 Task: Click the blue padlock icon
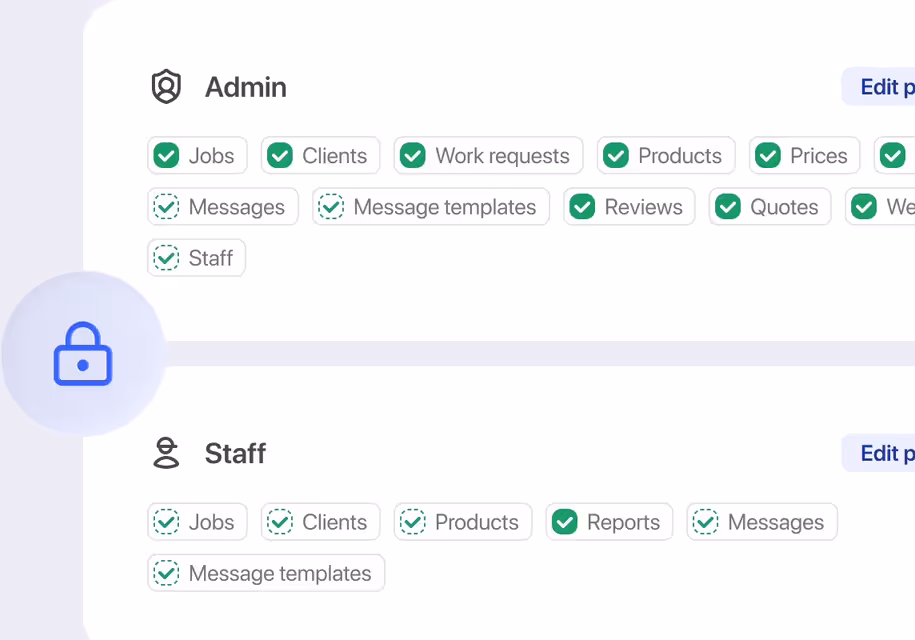point(83,354)
